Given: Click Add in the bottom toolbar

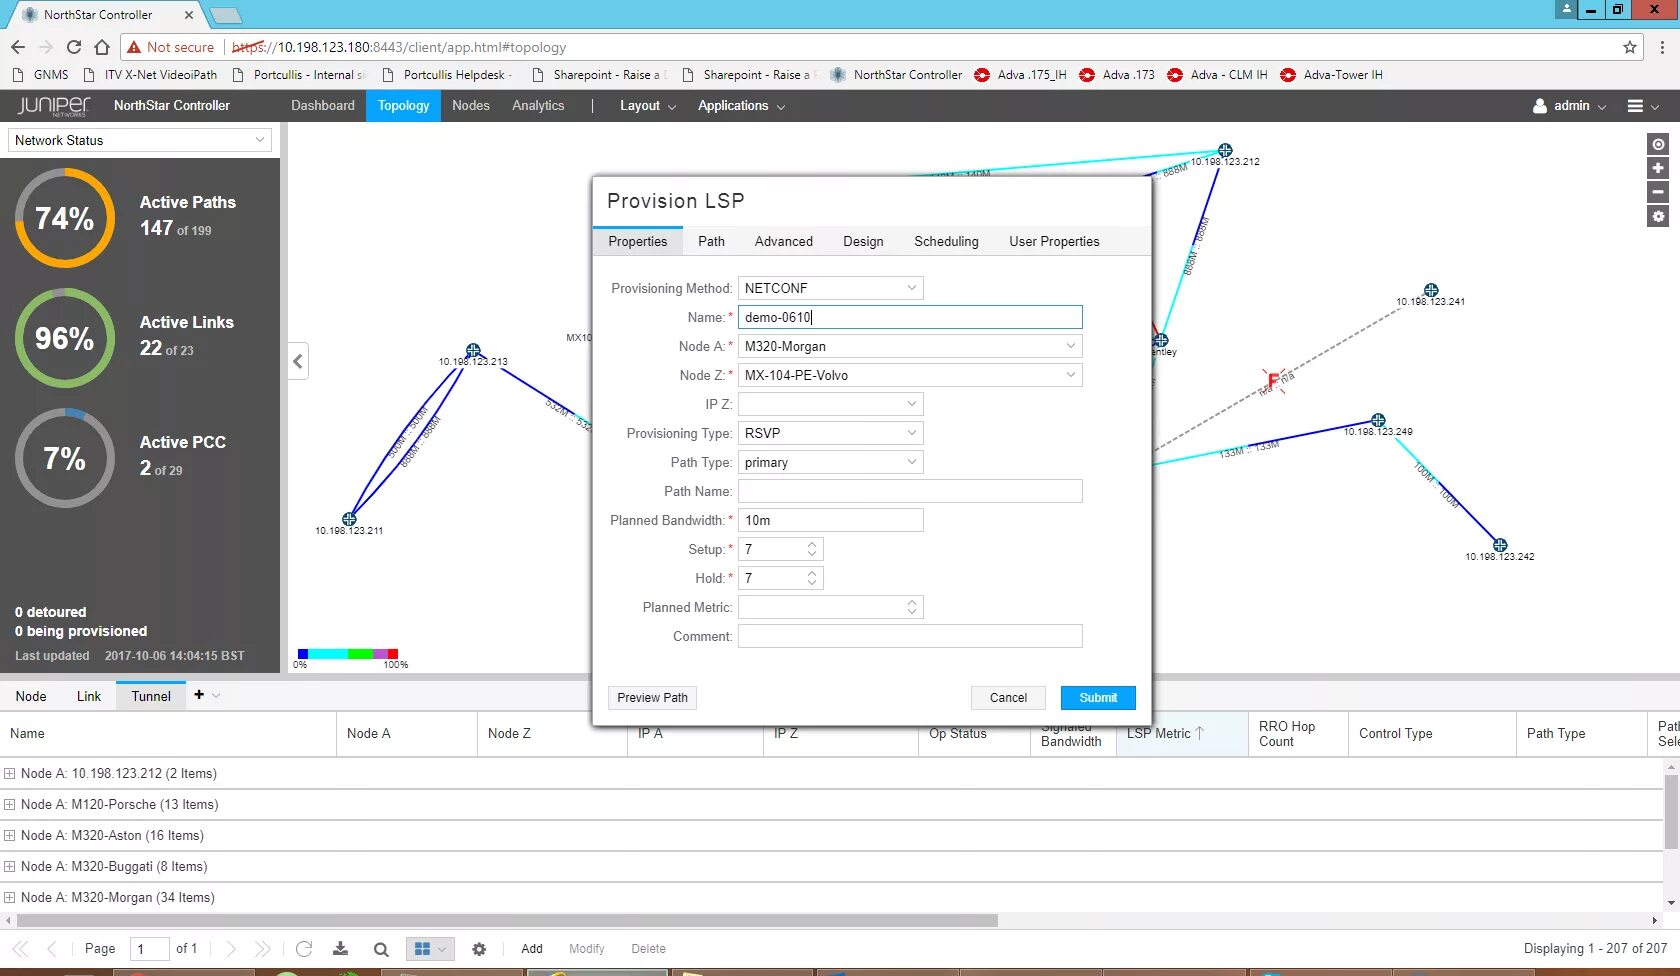Looking at the screenshot, I should pos(532,949).
